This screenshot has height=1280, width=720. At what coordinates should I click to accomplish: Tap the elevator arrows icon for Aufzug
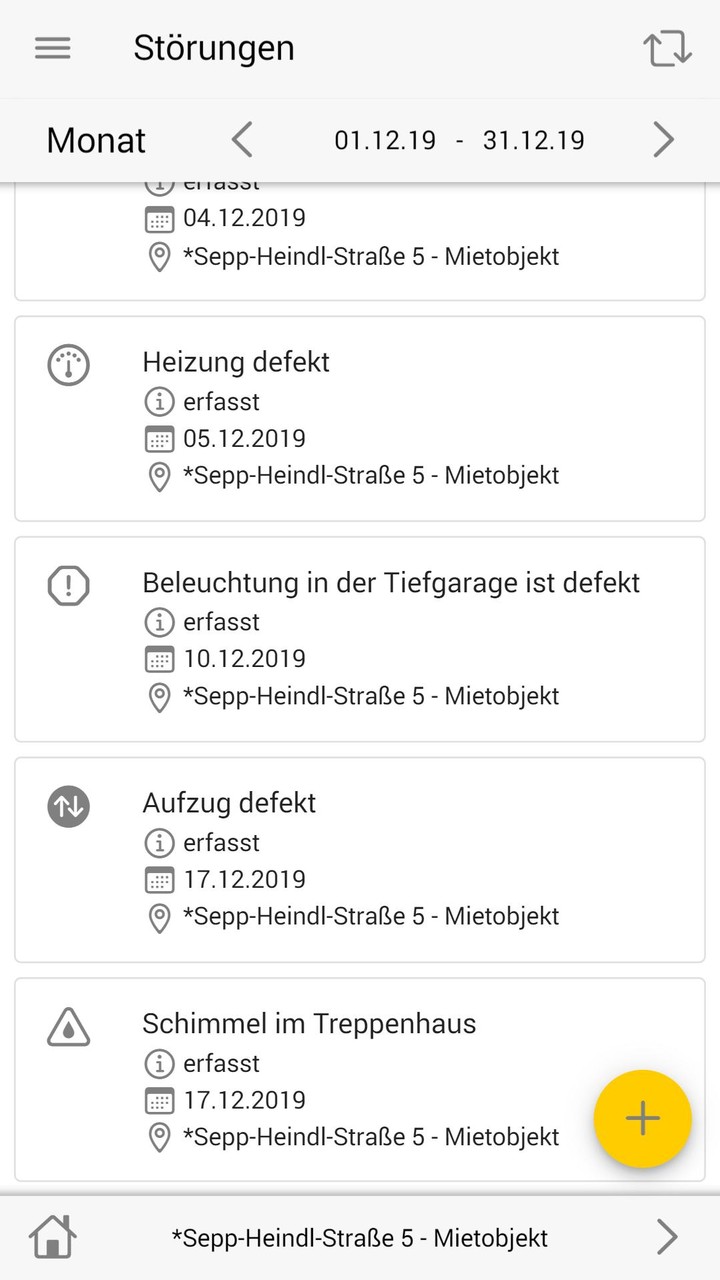(69, 806)
